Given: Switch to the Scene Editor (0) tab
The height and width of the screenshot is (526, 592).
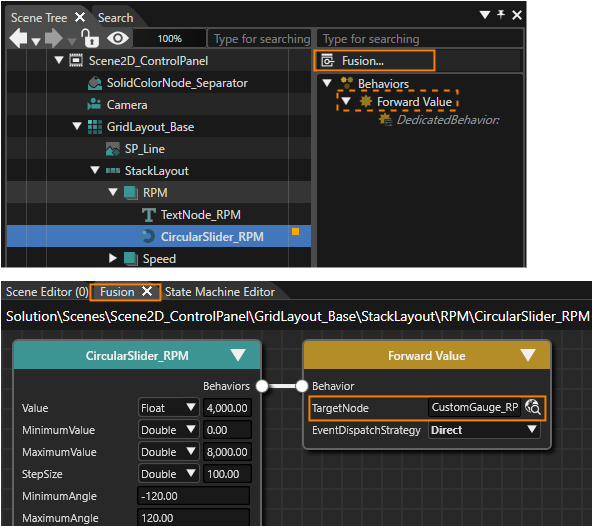Looking at the screenshot, I should point(47,292).
